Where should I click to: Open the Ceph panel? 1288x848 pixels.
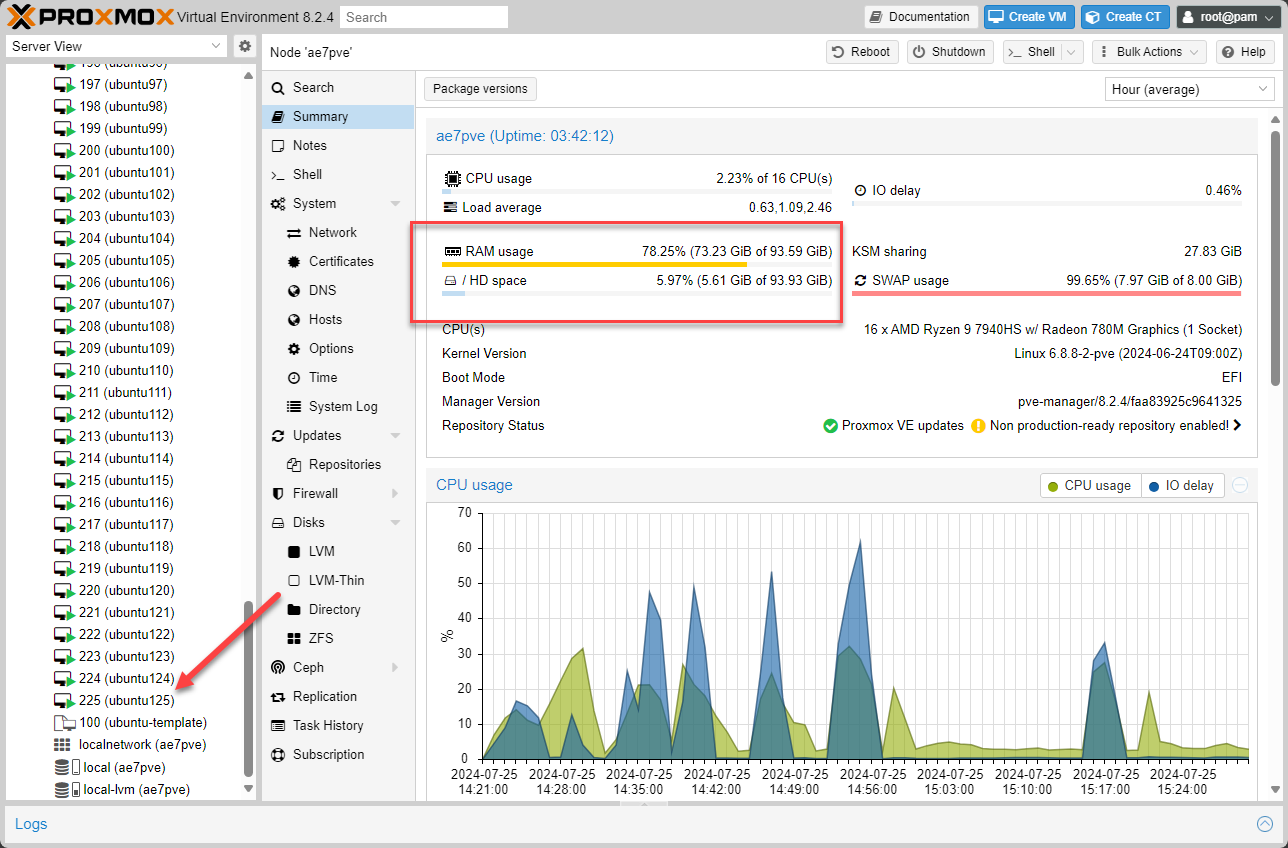coord(308,667)
